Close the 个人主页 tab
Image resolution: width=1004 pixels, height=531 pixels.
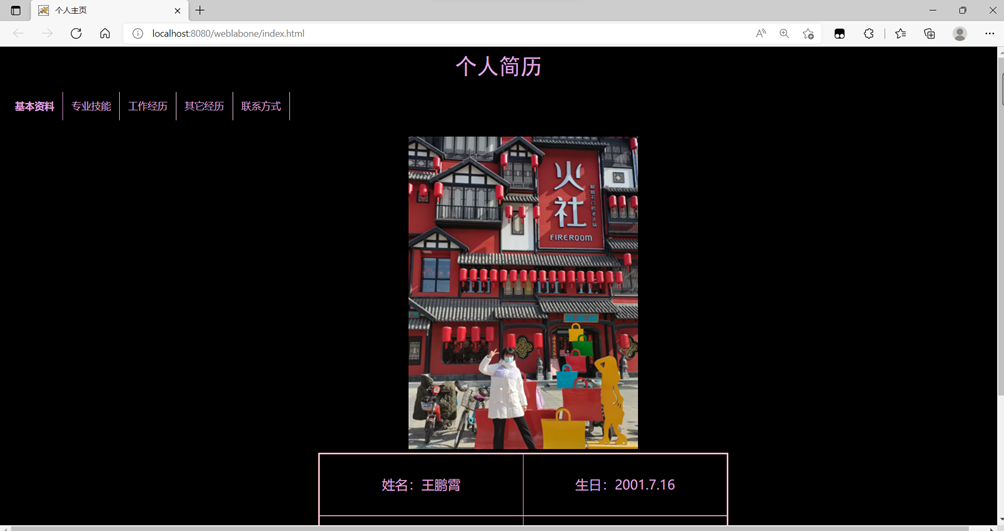[x=177, y=10]
